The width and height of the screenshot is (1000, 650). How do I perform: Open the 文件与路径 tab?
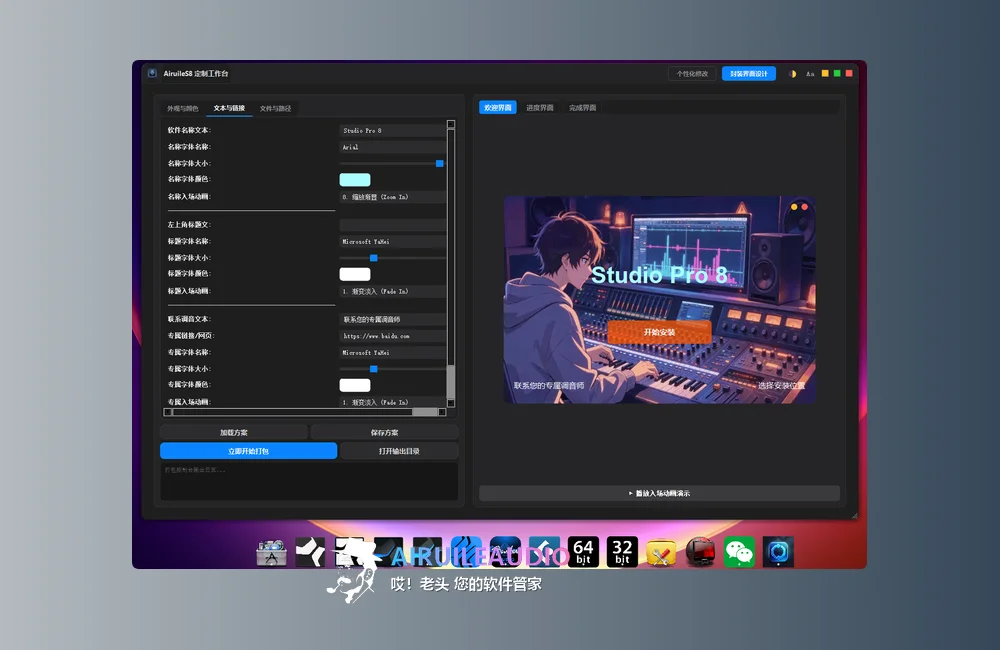point(276,108)
